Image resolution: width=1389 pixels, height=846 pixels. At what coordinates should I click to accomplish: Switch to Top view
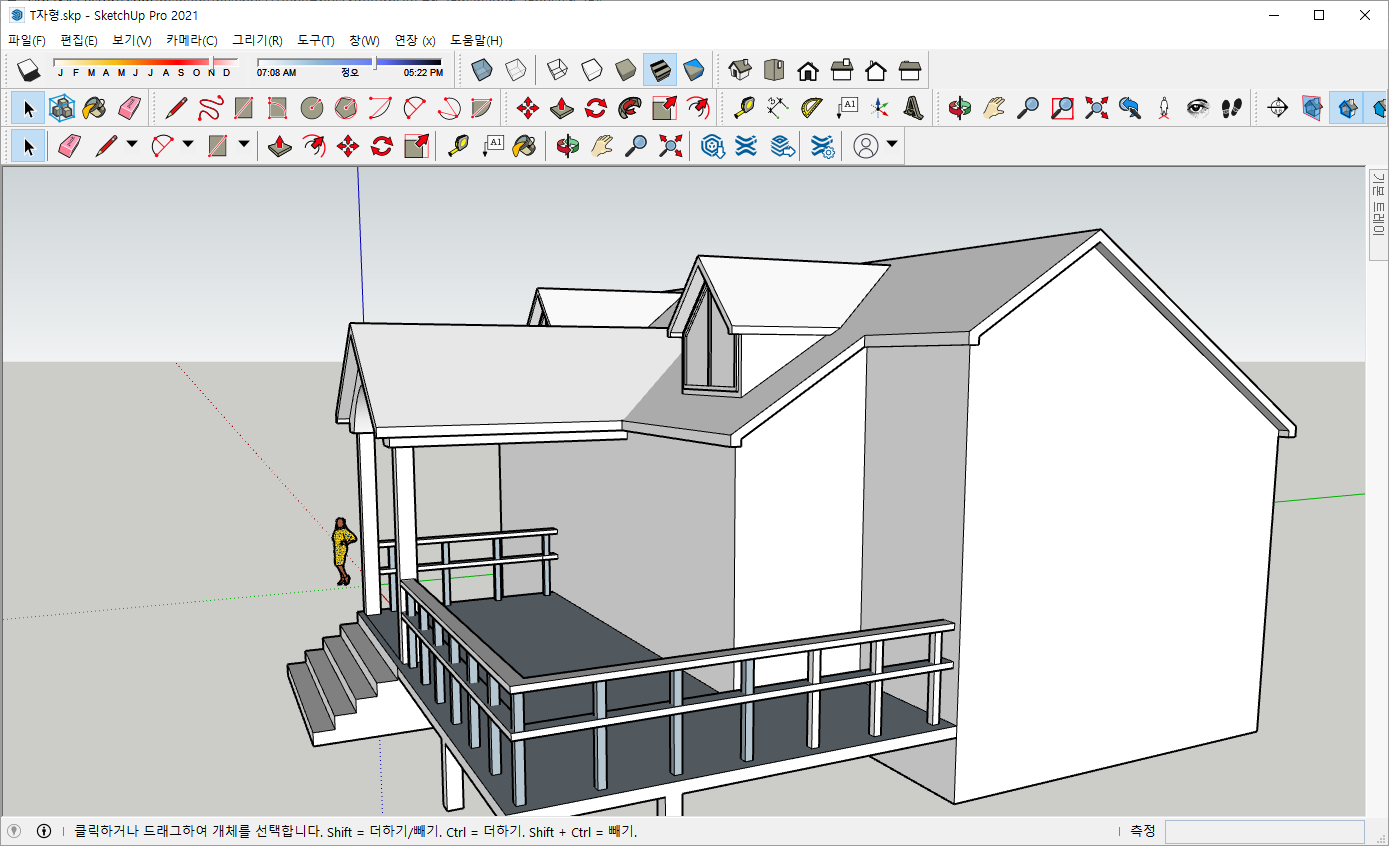tap(774, 70)
